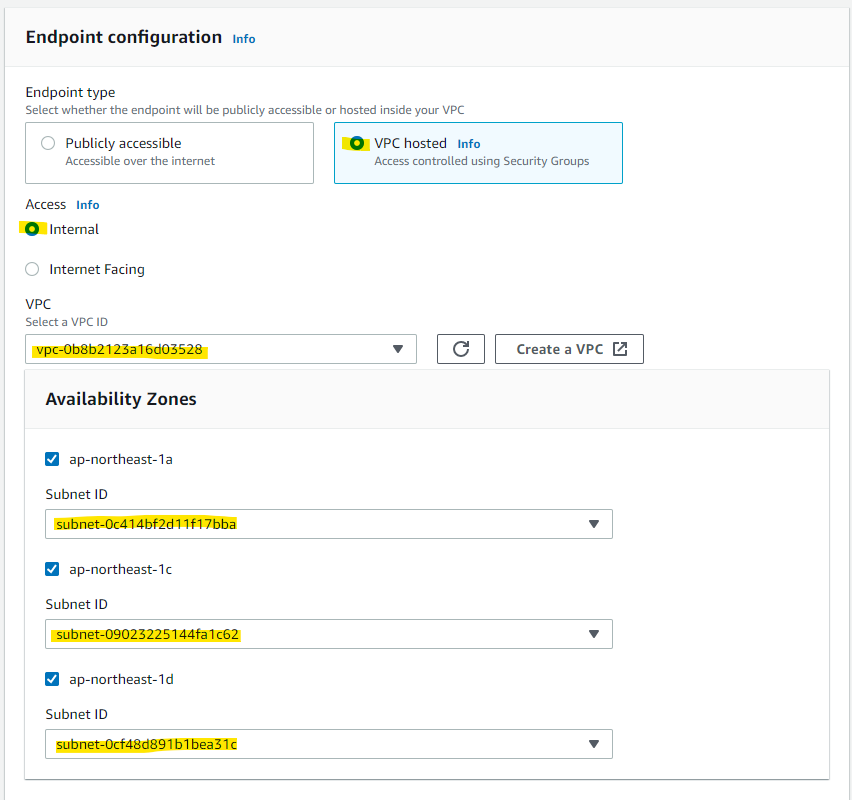
Task: Expand the subnet dropdown for ap-northeast-1a
Action: [x=328, y=524]
